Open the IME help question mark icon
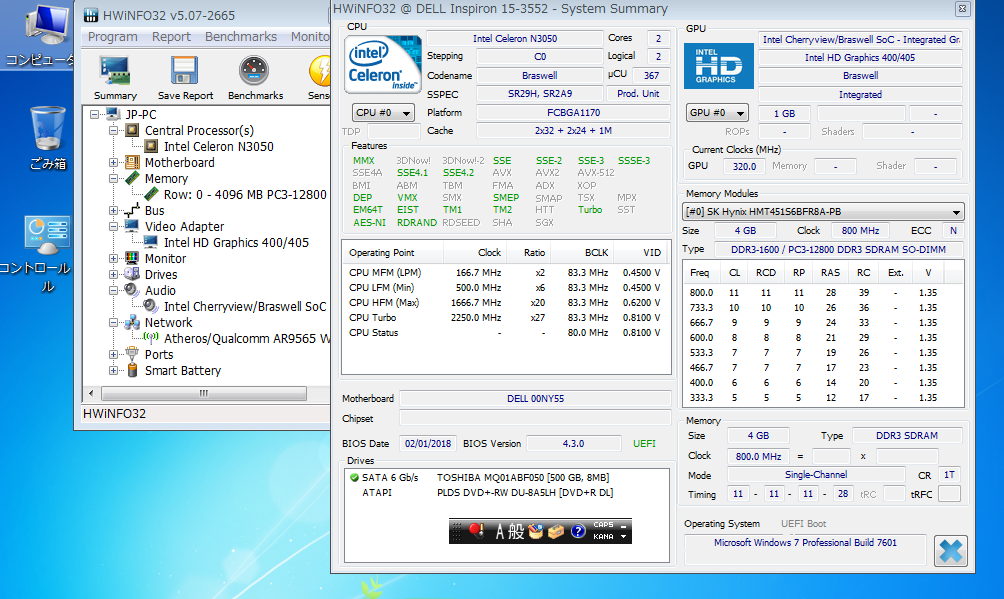1004x599 pixels. (578, 531)
